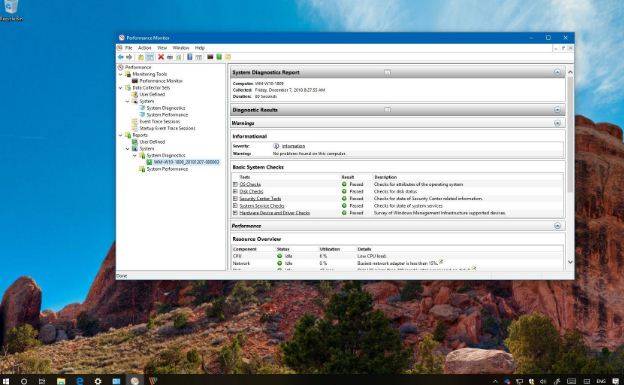Open Settings gear on the taskbar
624x385 pixels.
(x=98, y=381)
